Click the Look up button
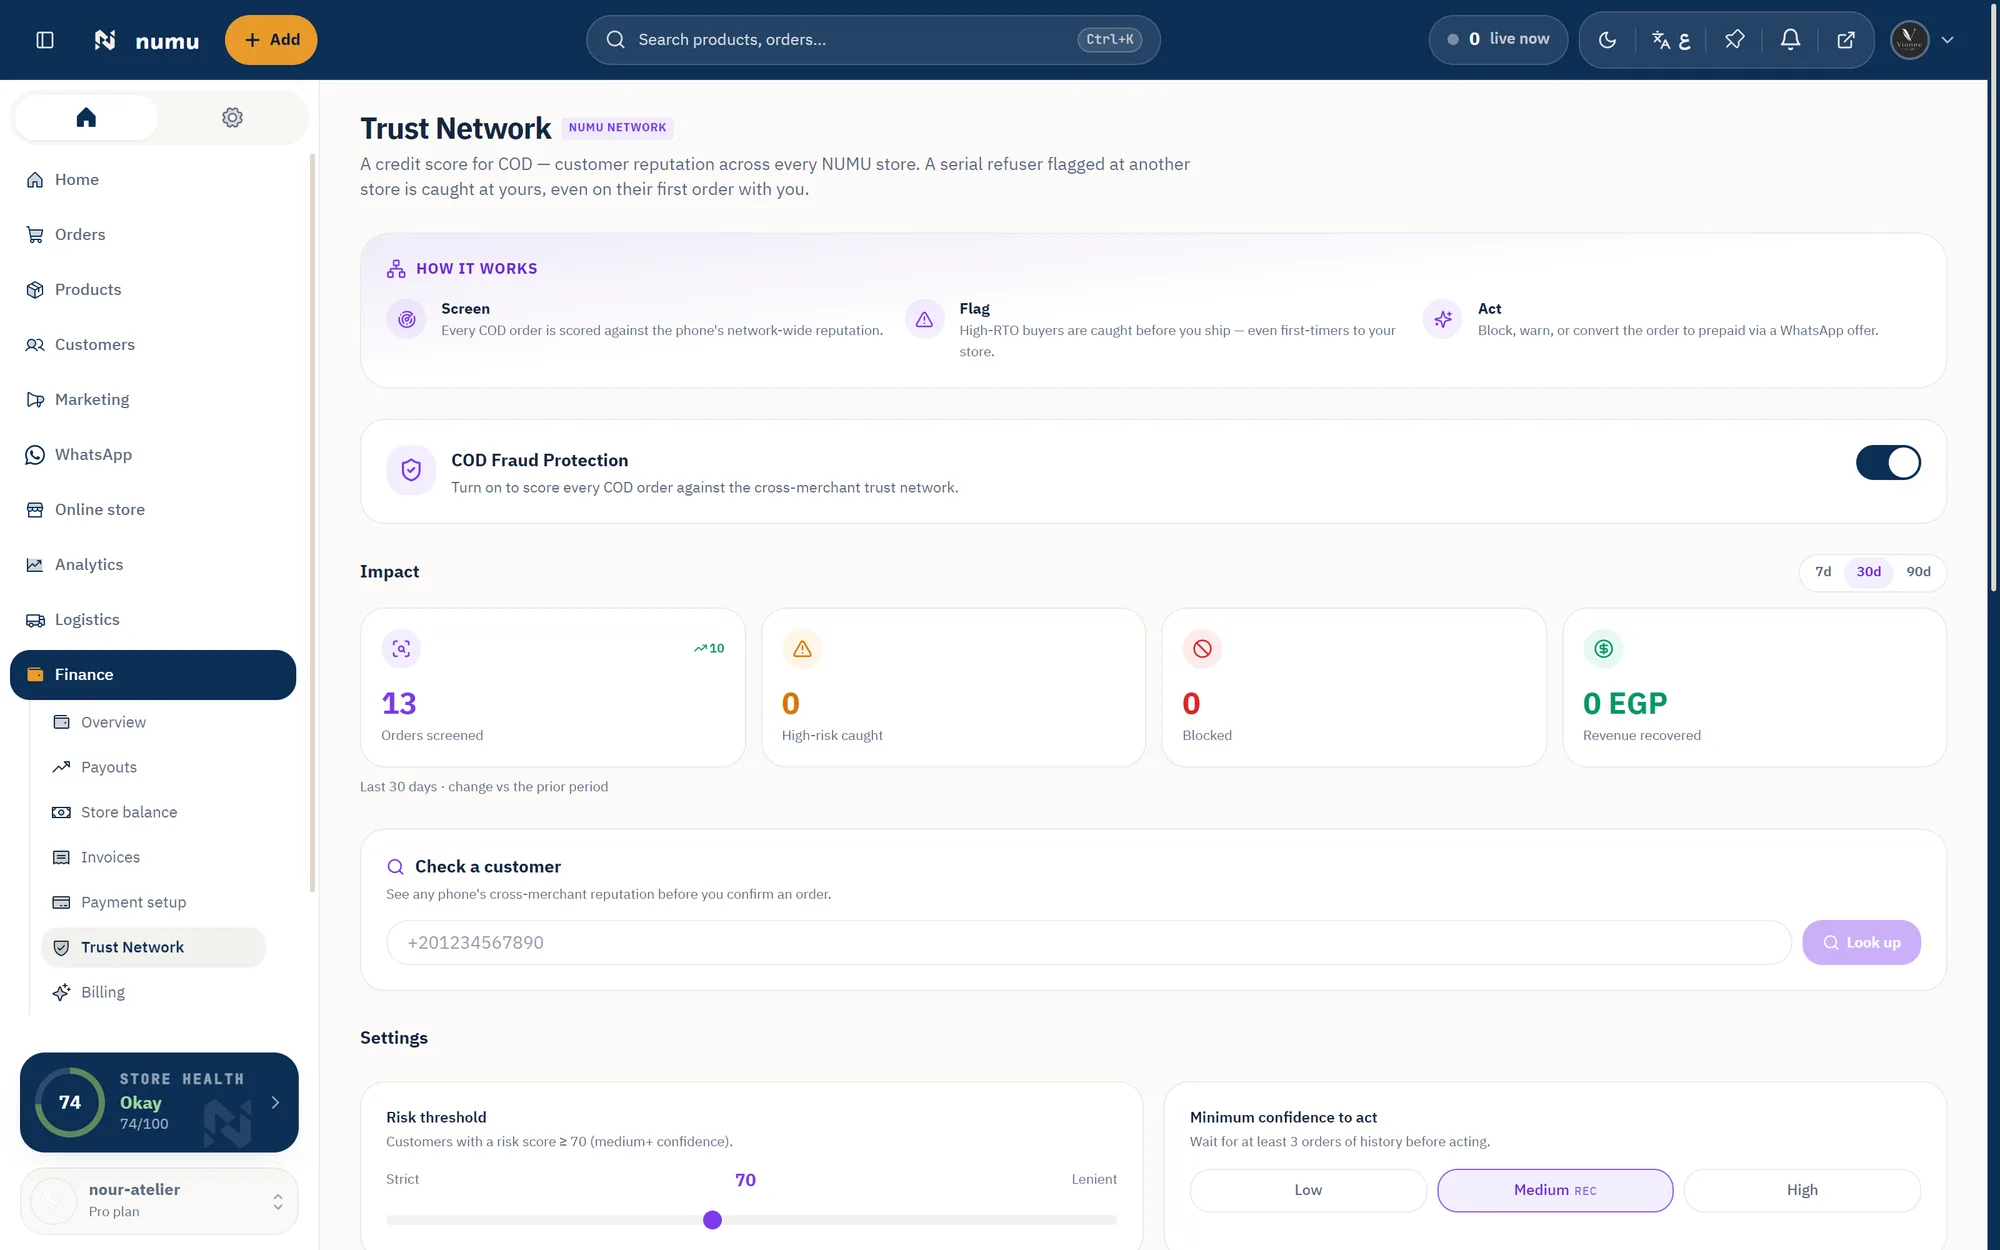The image size is (2000, 1250). tap(1861, 943)
